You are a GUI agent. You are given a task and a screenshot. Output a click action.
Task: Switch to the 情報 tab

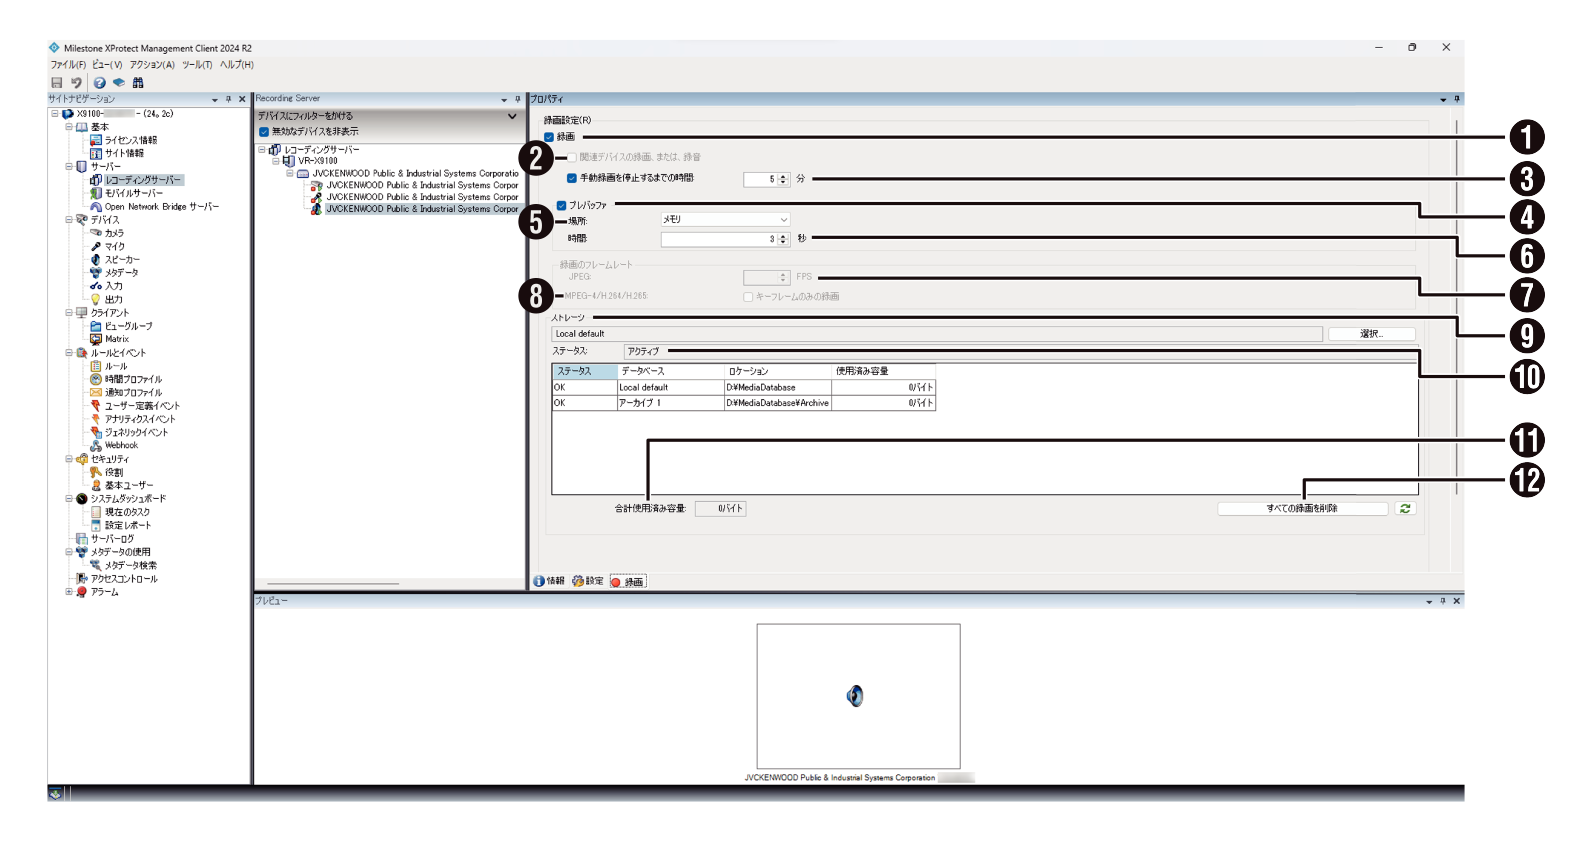tap(549, 581)
